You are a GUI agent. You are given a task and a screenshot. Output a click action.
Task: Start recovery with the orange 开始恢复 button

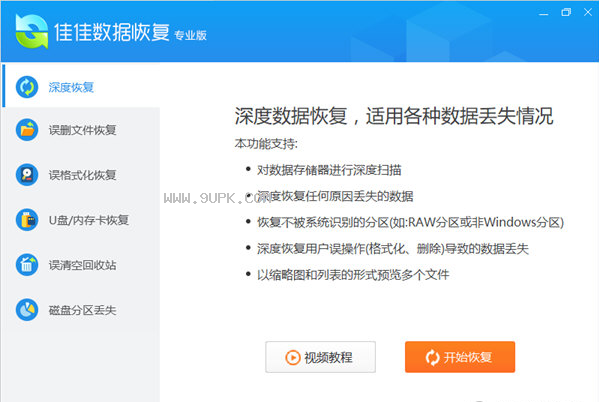click(460, 357)
